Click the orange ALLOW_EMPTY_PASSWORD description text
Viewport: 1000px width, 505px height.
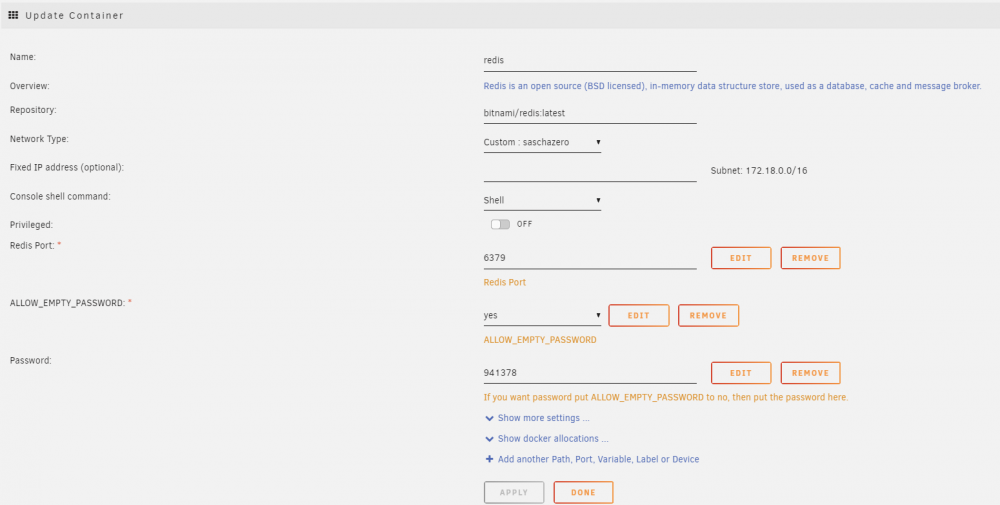click(x=540, y=340)
